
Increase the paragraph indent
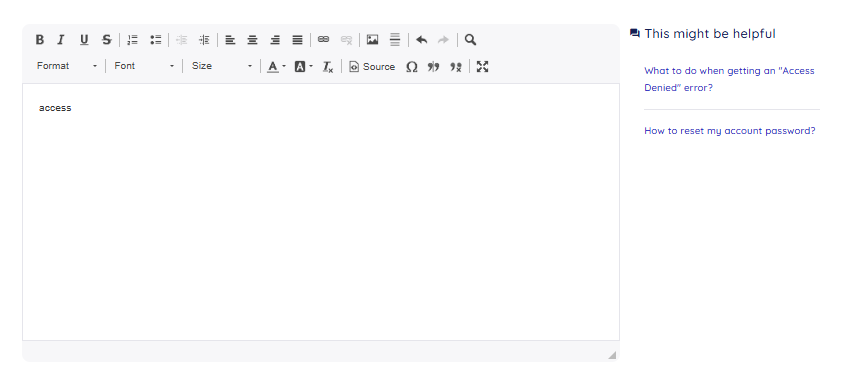click(204, 40)
